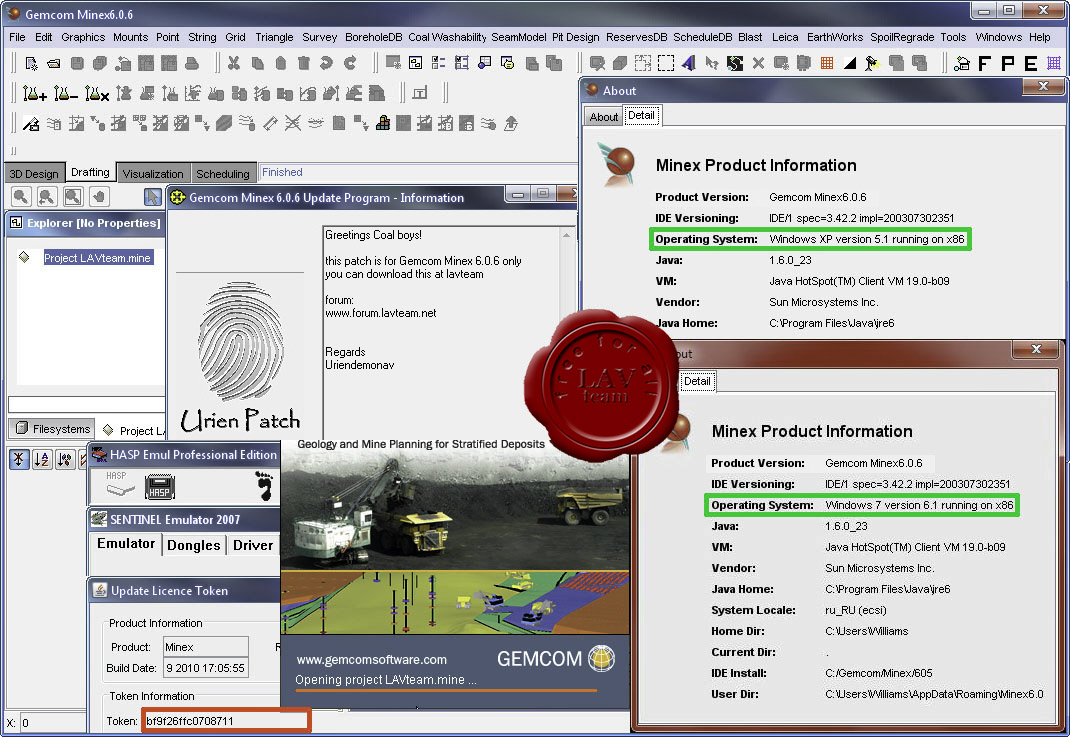Click www.gemcomsoftware.com on the splash screen
Screen dimensions: 1070x737
[372, 659]
